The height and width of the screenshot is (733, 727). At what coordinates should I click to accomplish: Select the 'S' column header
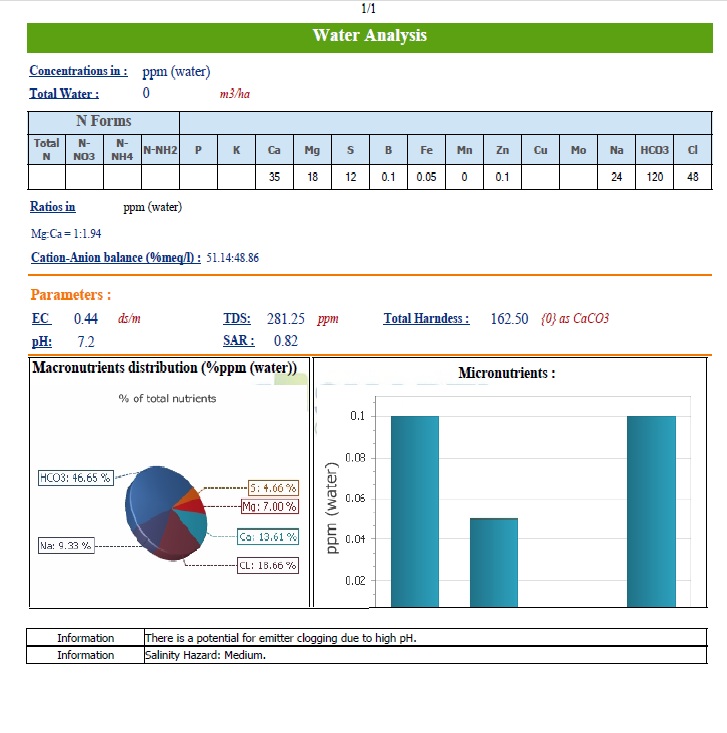tap(351, 150)
